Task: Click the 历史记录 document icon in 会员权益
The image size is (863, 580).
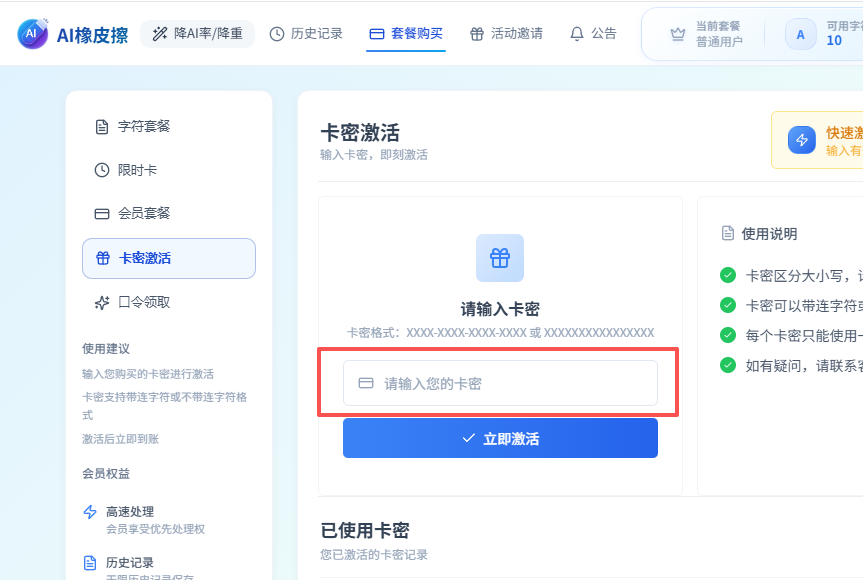Action: [x=90, y=562]
